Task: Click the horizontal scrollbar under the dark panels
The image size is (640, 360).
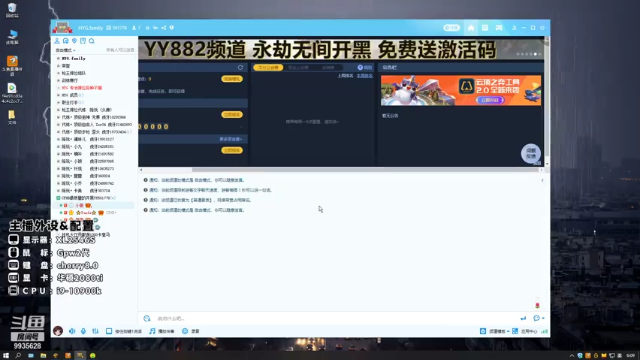Action: click(x=364, y=170)
